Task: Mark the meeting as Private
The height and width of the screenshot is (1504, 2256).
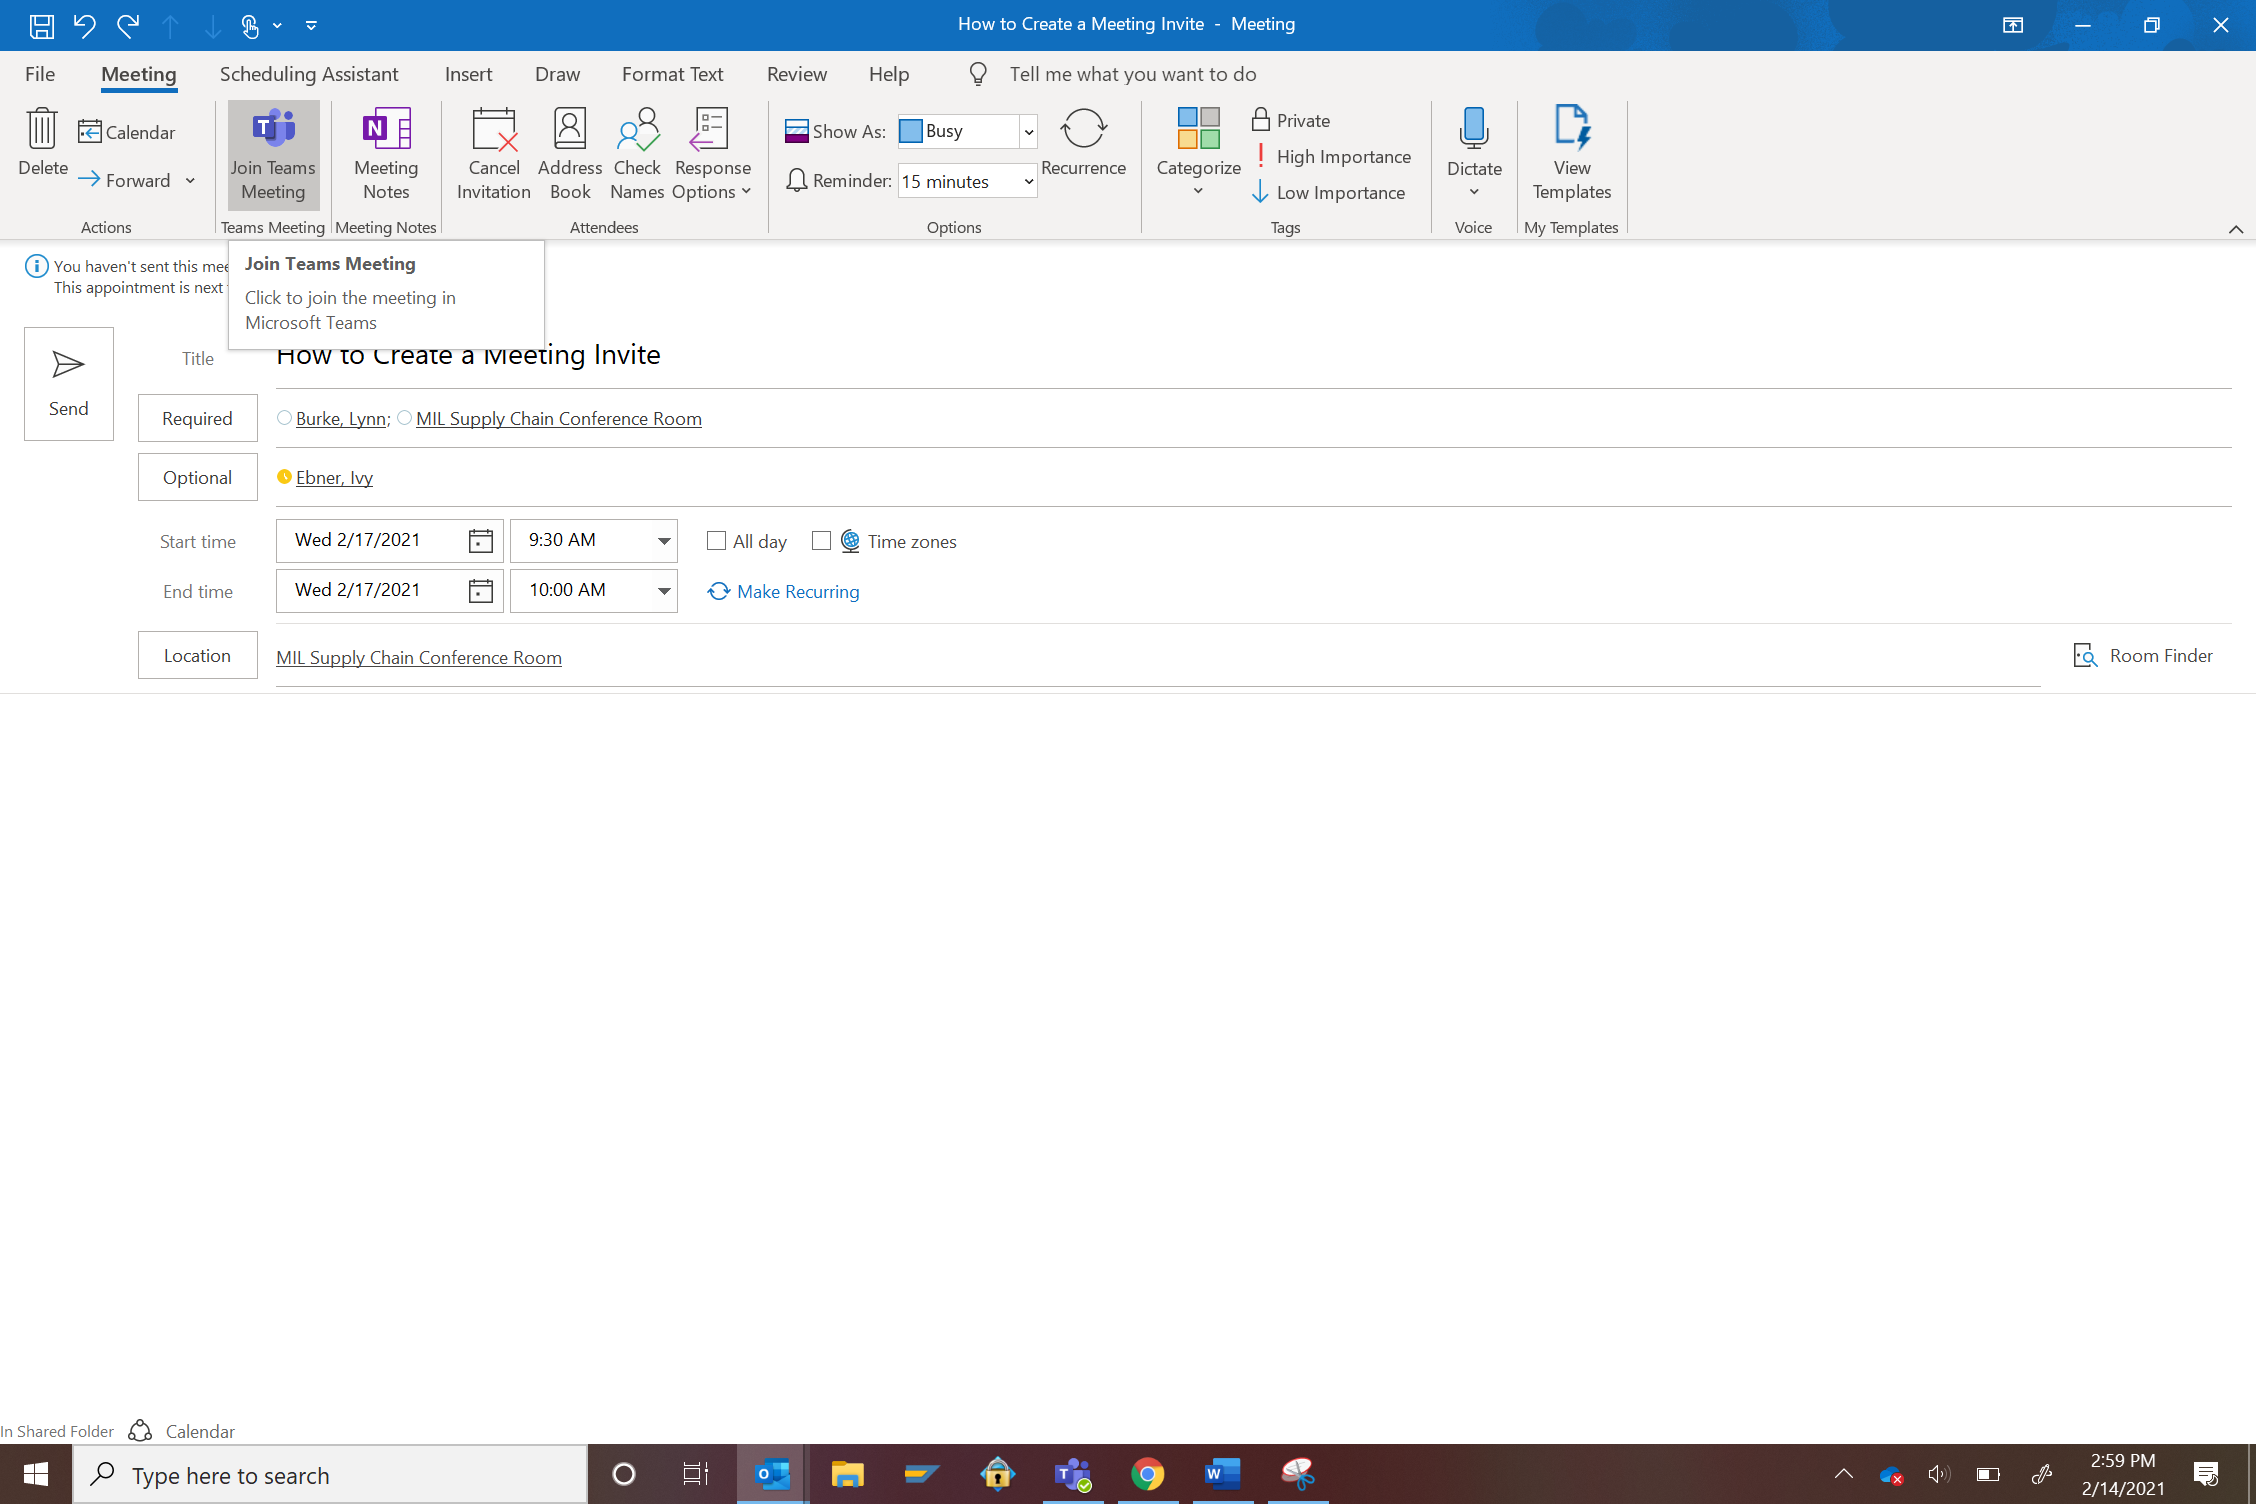Action: [1290, 120]
